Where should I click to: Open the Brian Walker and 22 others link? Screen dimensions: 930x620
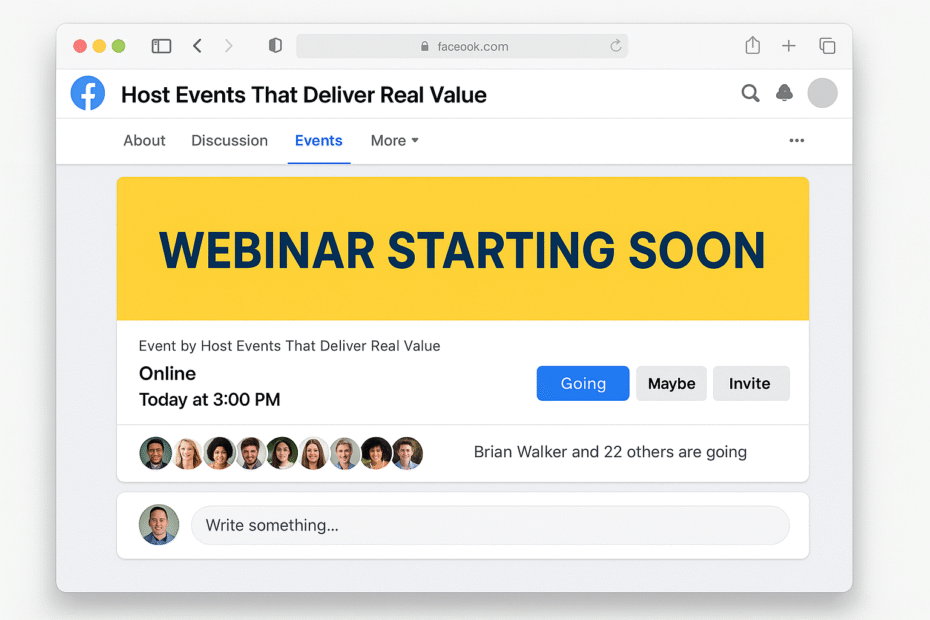coord(608,452)
